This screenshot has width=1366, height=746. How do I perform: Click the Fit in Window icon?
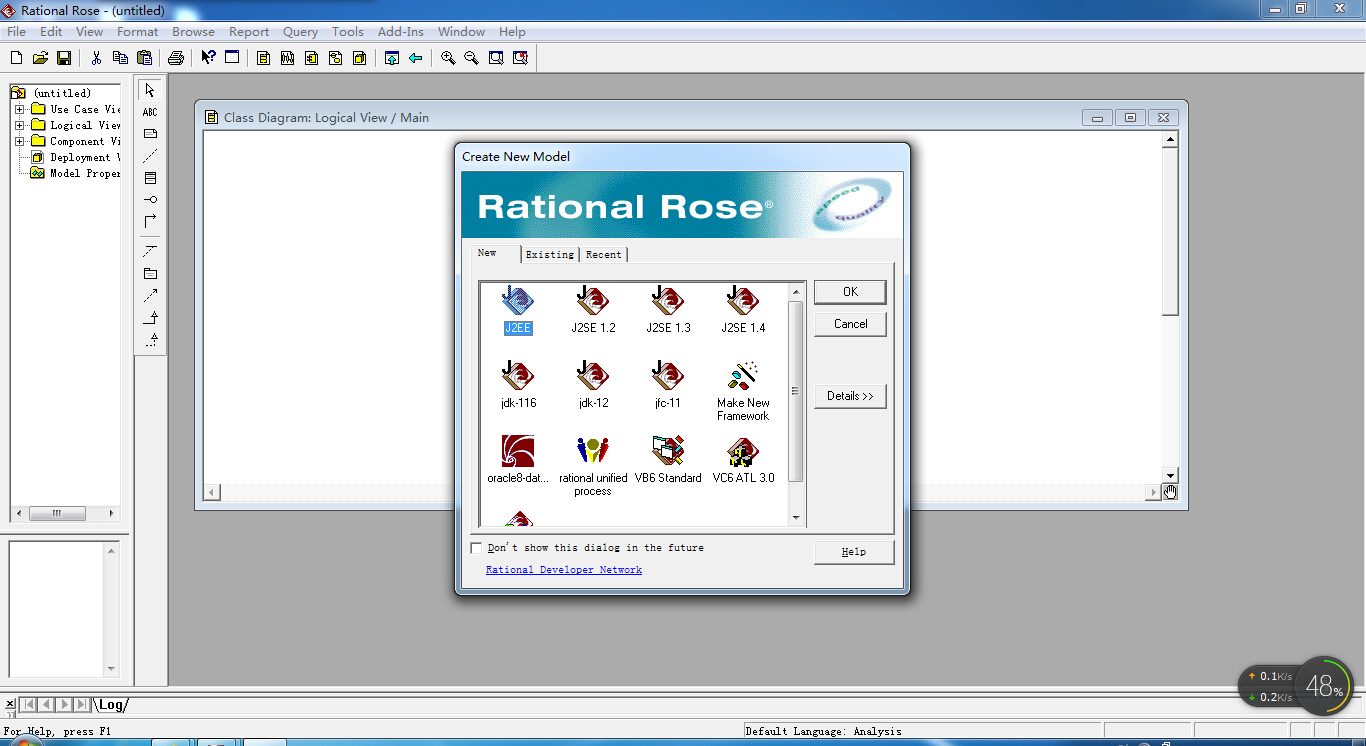(x=496, y=58)
